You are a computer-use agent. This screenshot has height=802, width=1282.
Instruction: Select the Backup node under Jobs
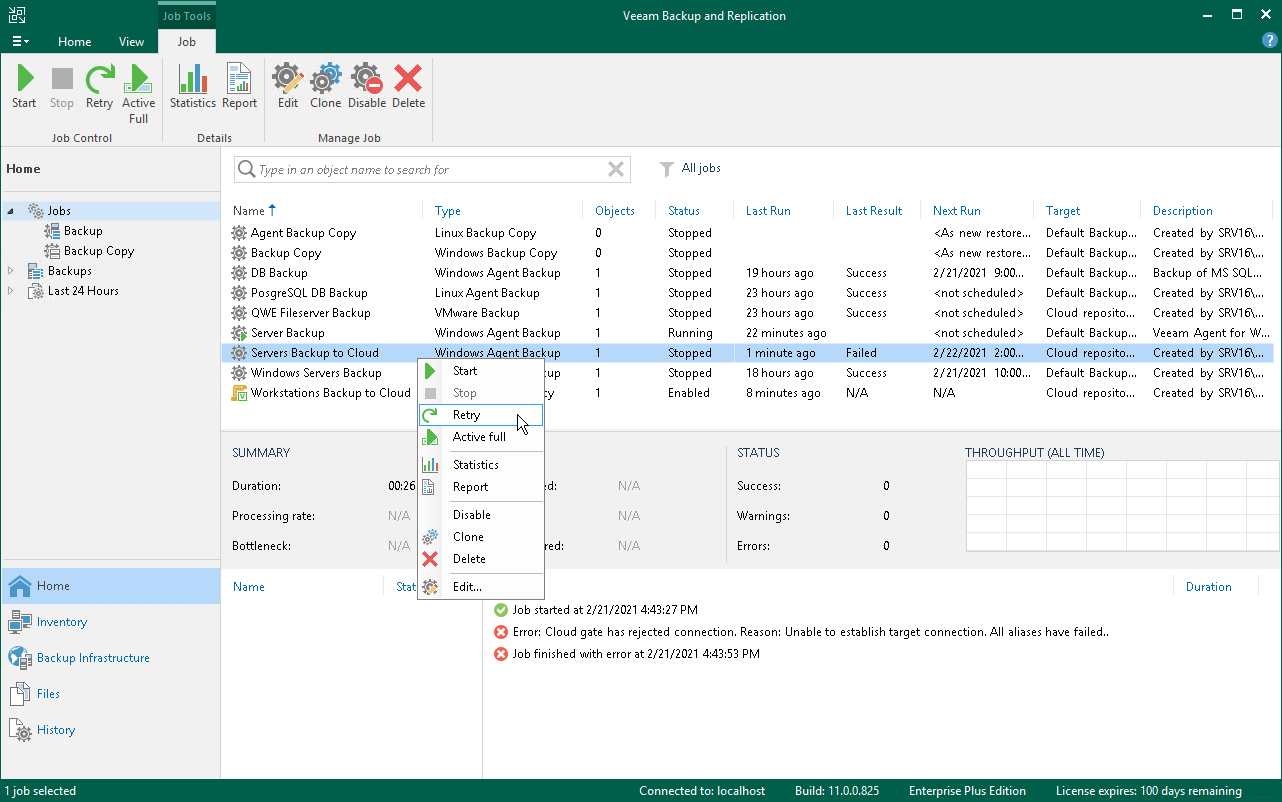click(x=83, y=231)
